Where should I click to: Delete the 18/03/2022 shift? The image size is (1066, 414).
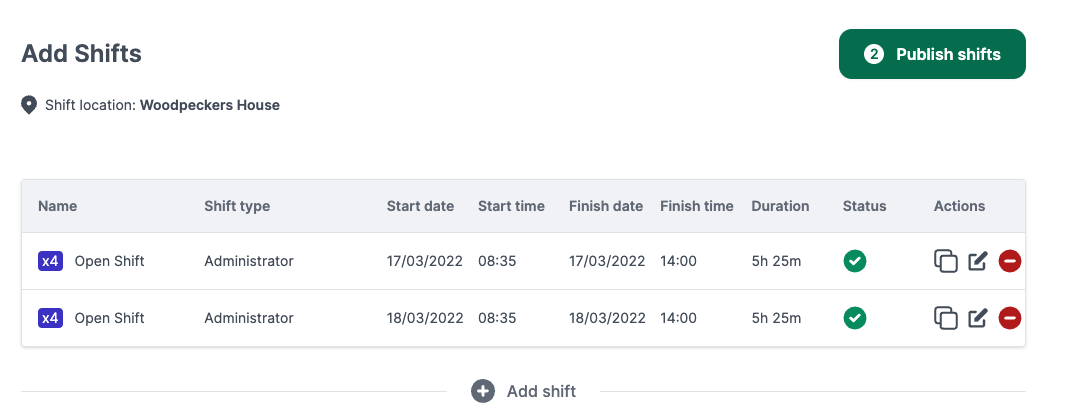pyautogui.click(x=1010, y=319)
